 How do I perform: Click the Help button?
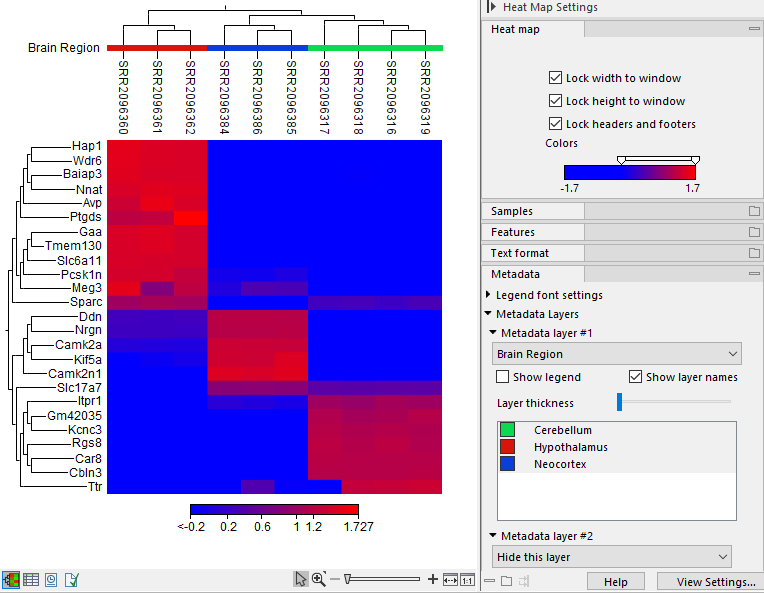pyautogui.click(x=615, y=582)
